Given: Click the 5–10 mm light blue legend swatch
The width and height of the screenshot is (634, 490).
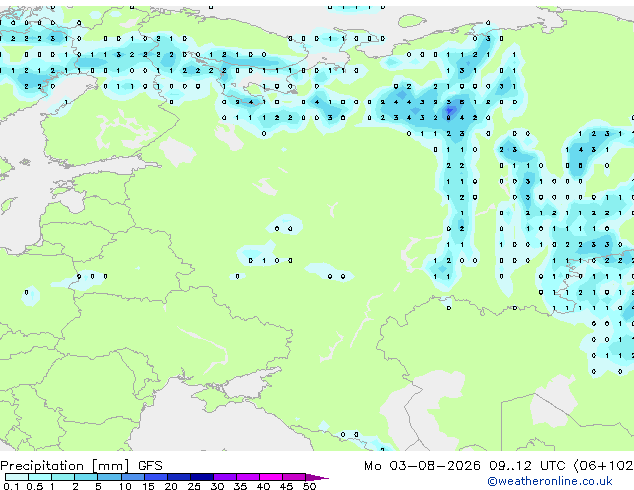Looking at the screenshot, I should click(x=109, y=477).
